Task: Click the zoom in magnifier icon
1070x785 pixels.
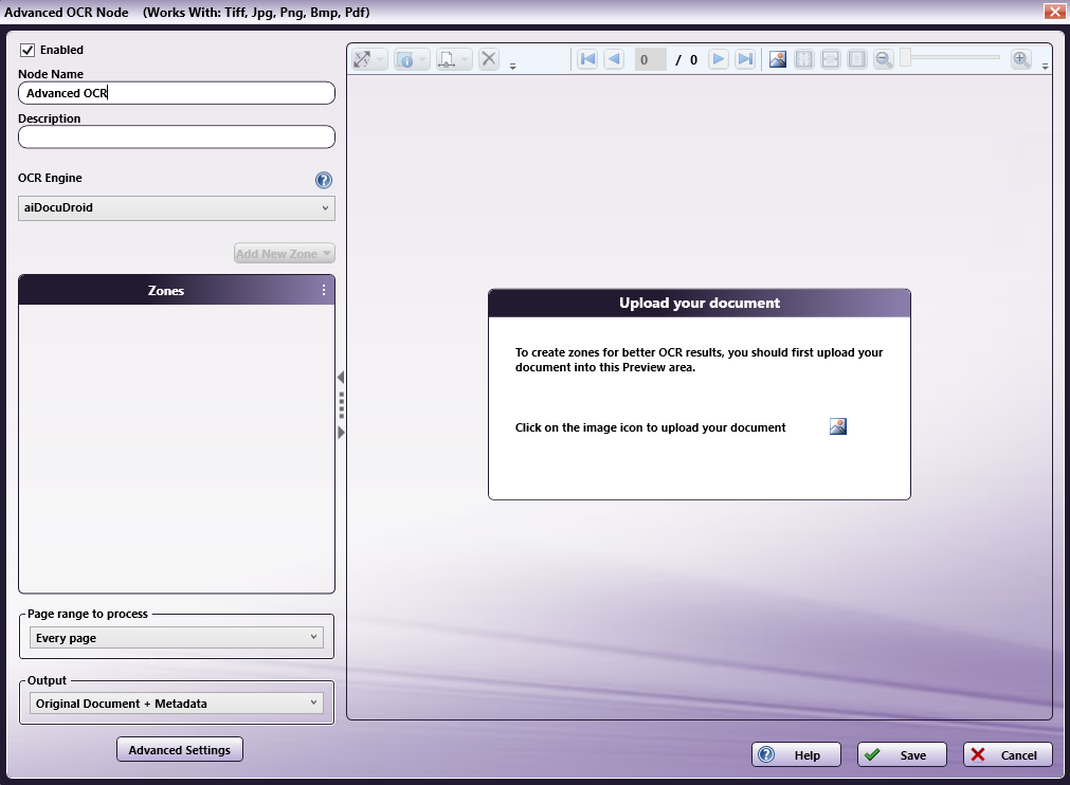Action: 1021,59
